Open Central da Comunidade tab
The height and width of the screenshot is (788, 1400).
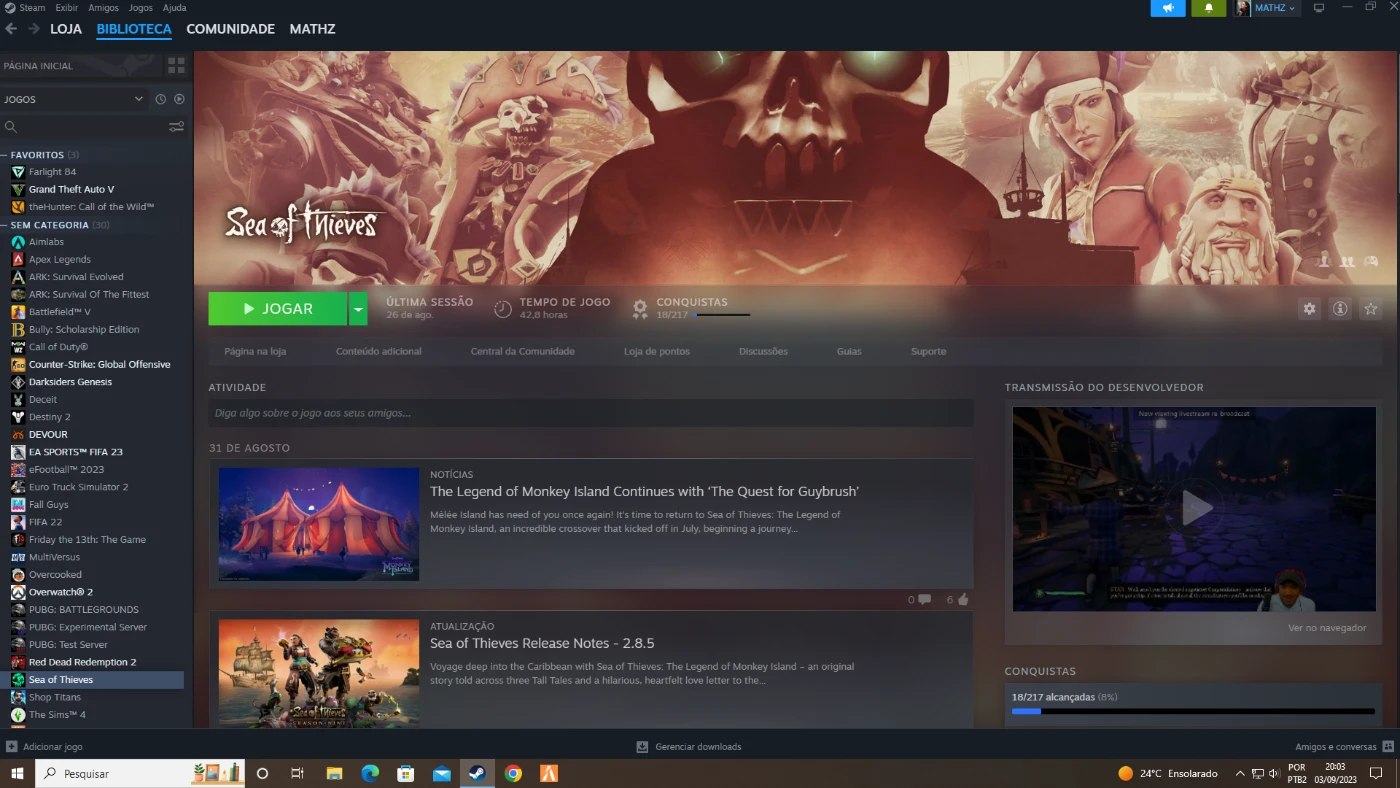[522, 351]
